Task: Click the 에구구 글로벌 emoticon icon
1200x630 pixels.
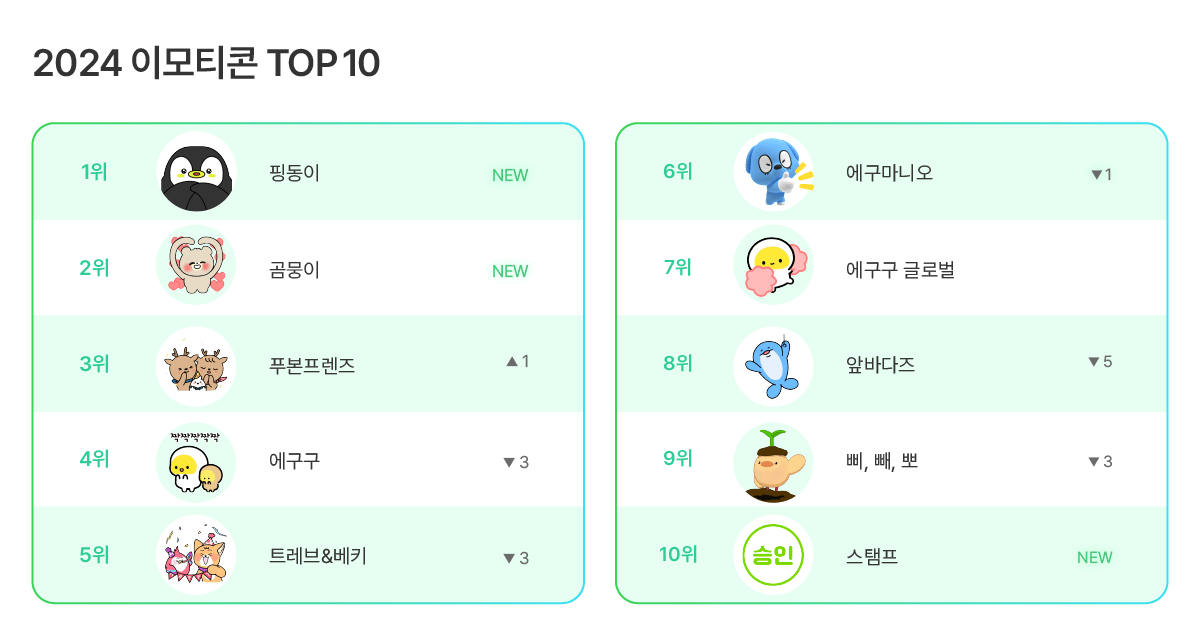Action: (x=774, y=268)
